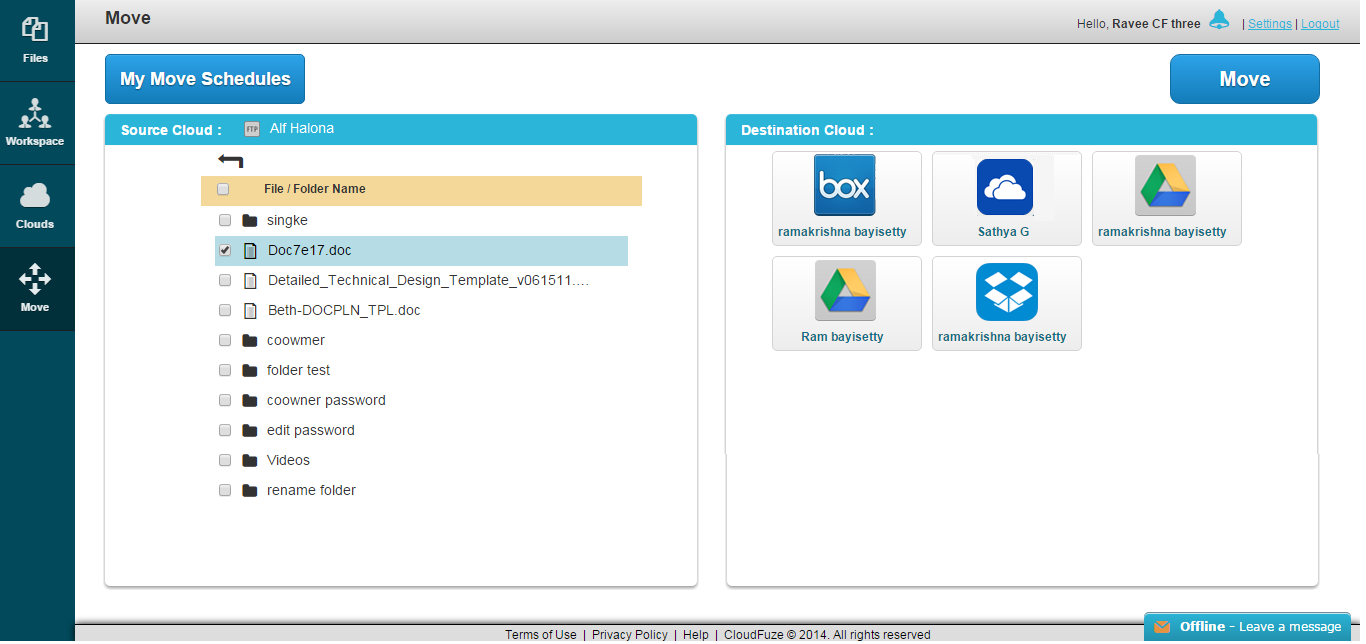Image resolution: width=1366 pixels, height=644 pixels.
Task: Select the Beth-DOCPLN_TPL.doc file name
Action: [344, 310]
